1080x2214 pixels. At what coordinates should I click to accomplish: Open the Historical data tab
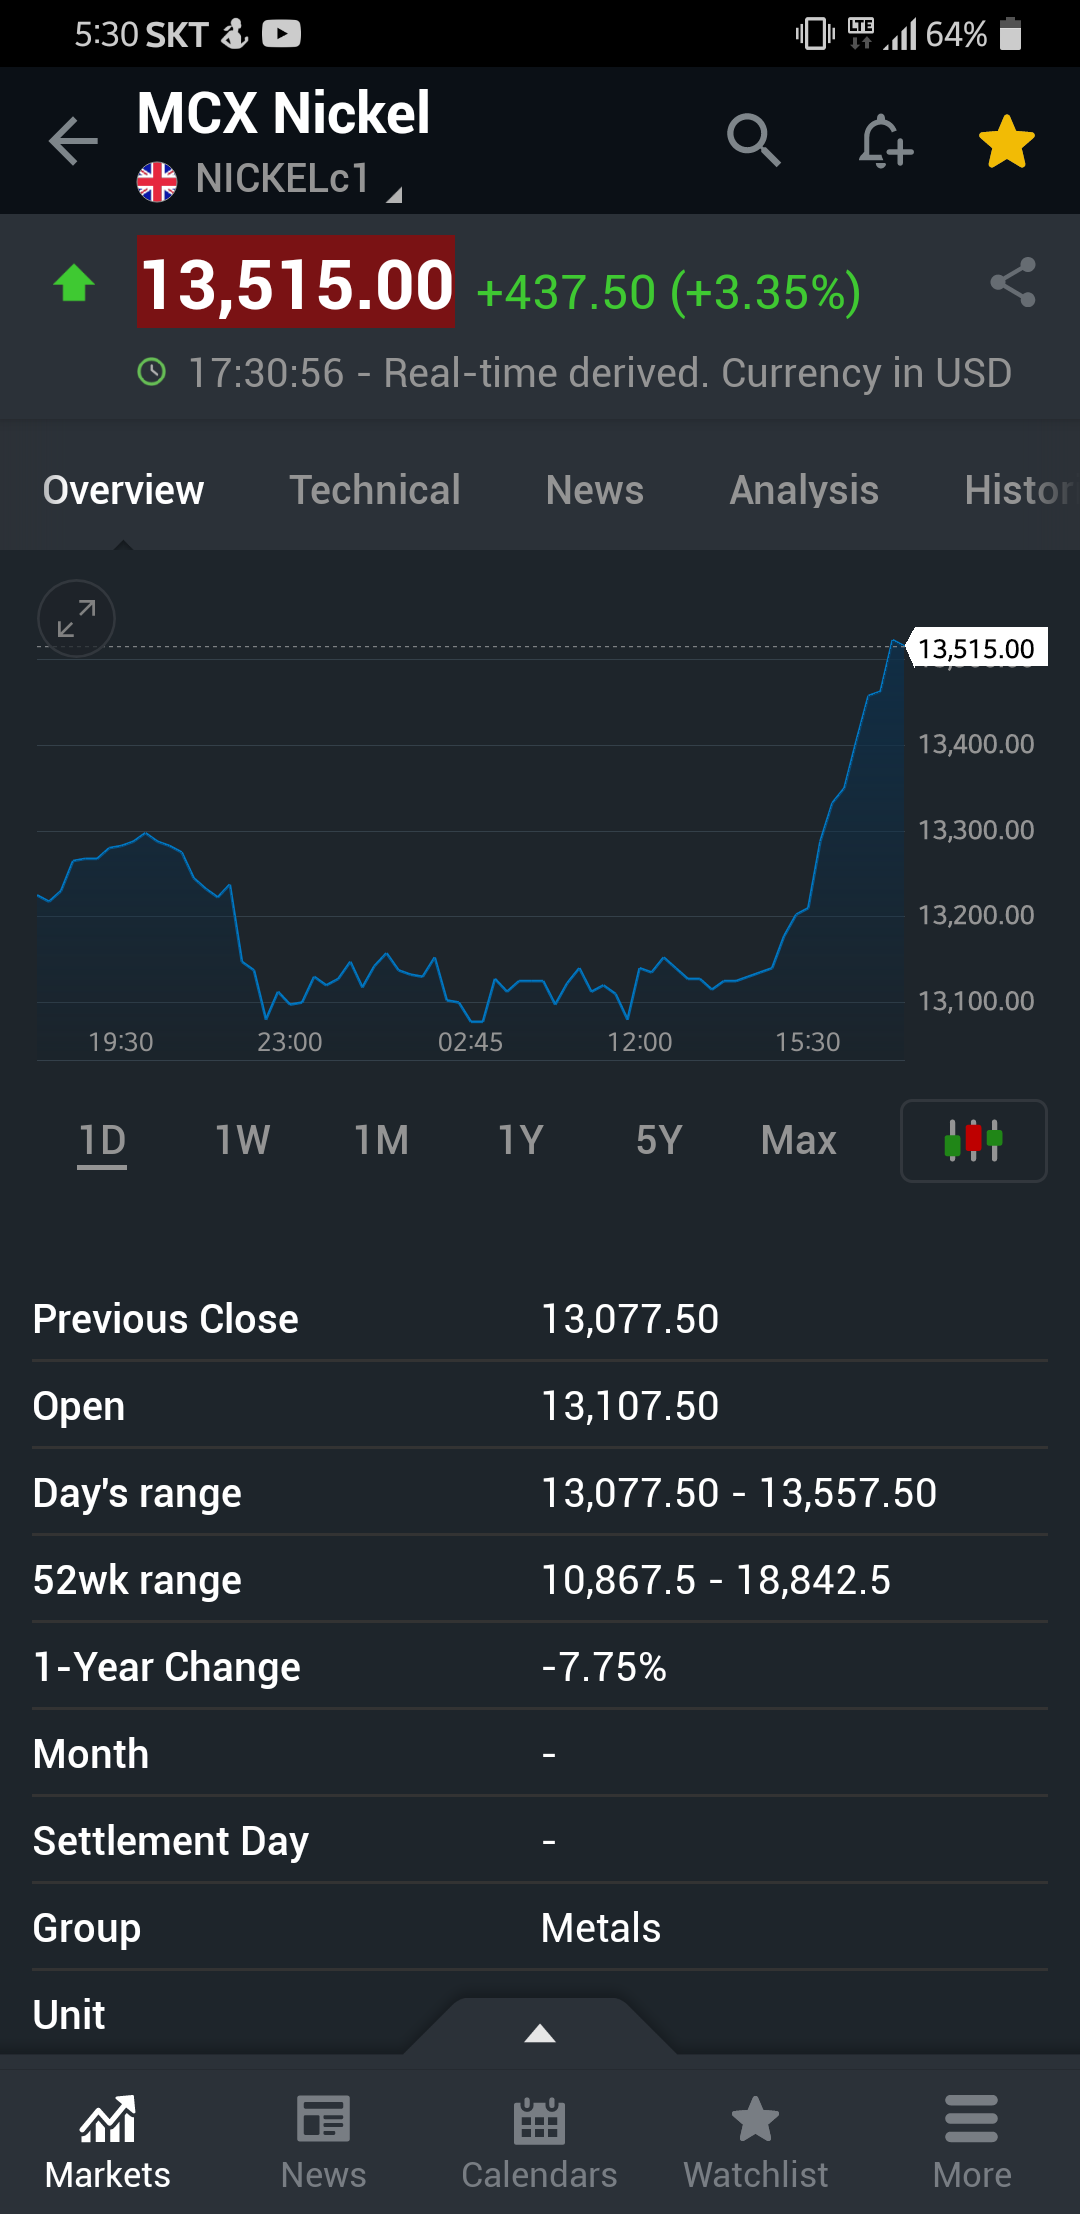click(x=1020, y=490)
